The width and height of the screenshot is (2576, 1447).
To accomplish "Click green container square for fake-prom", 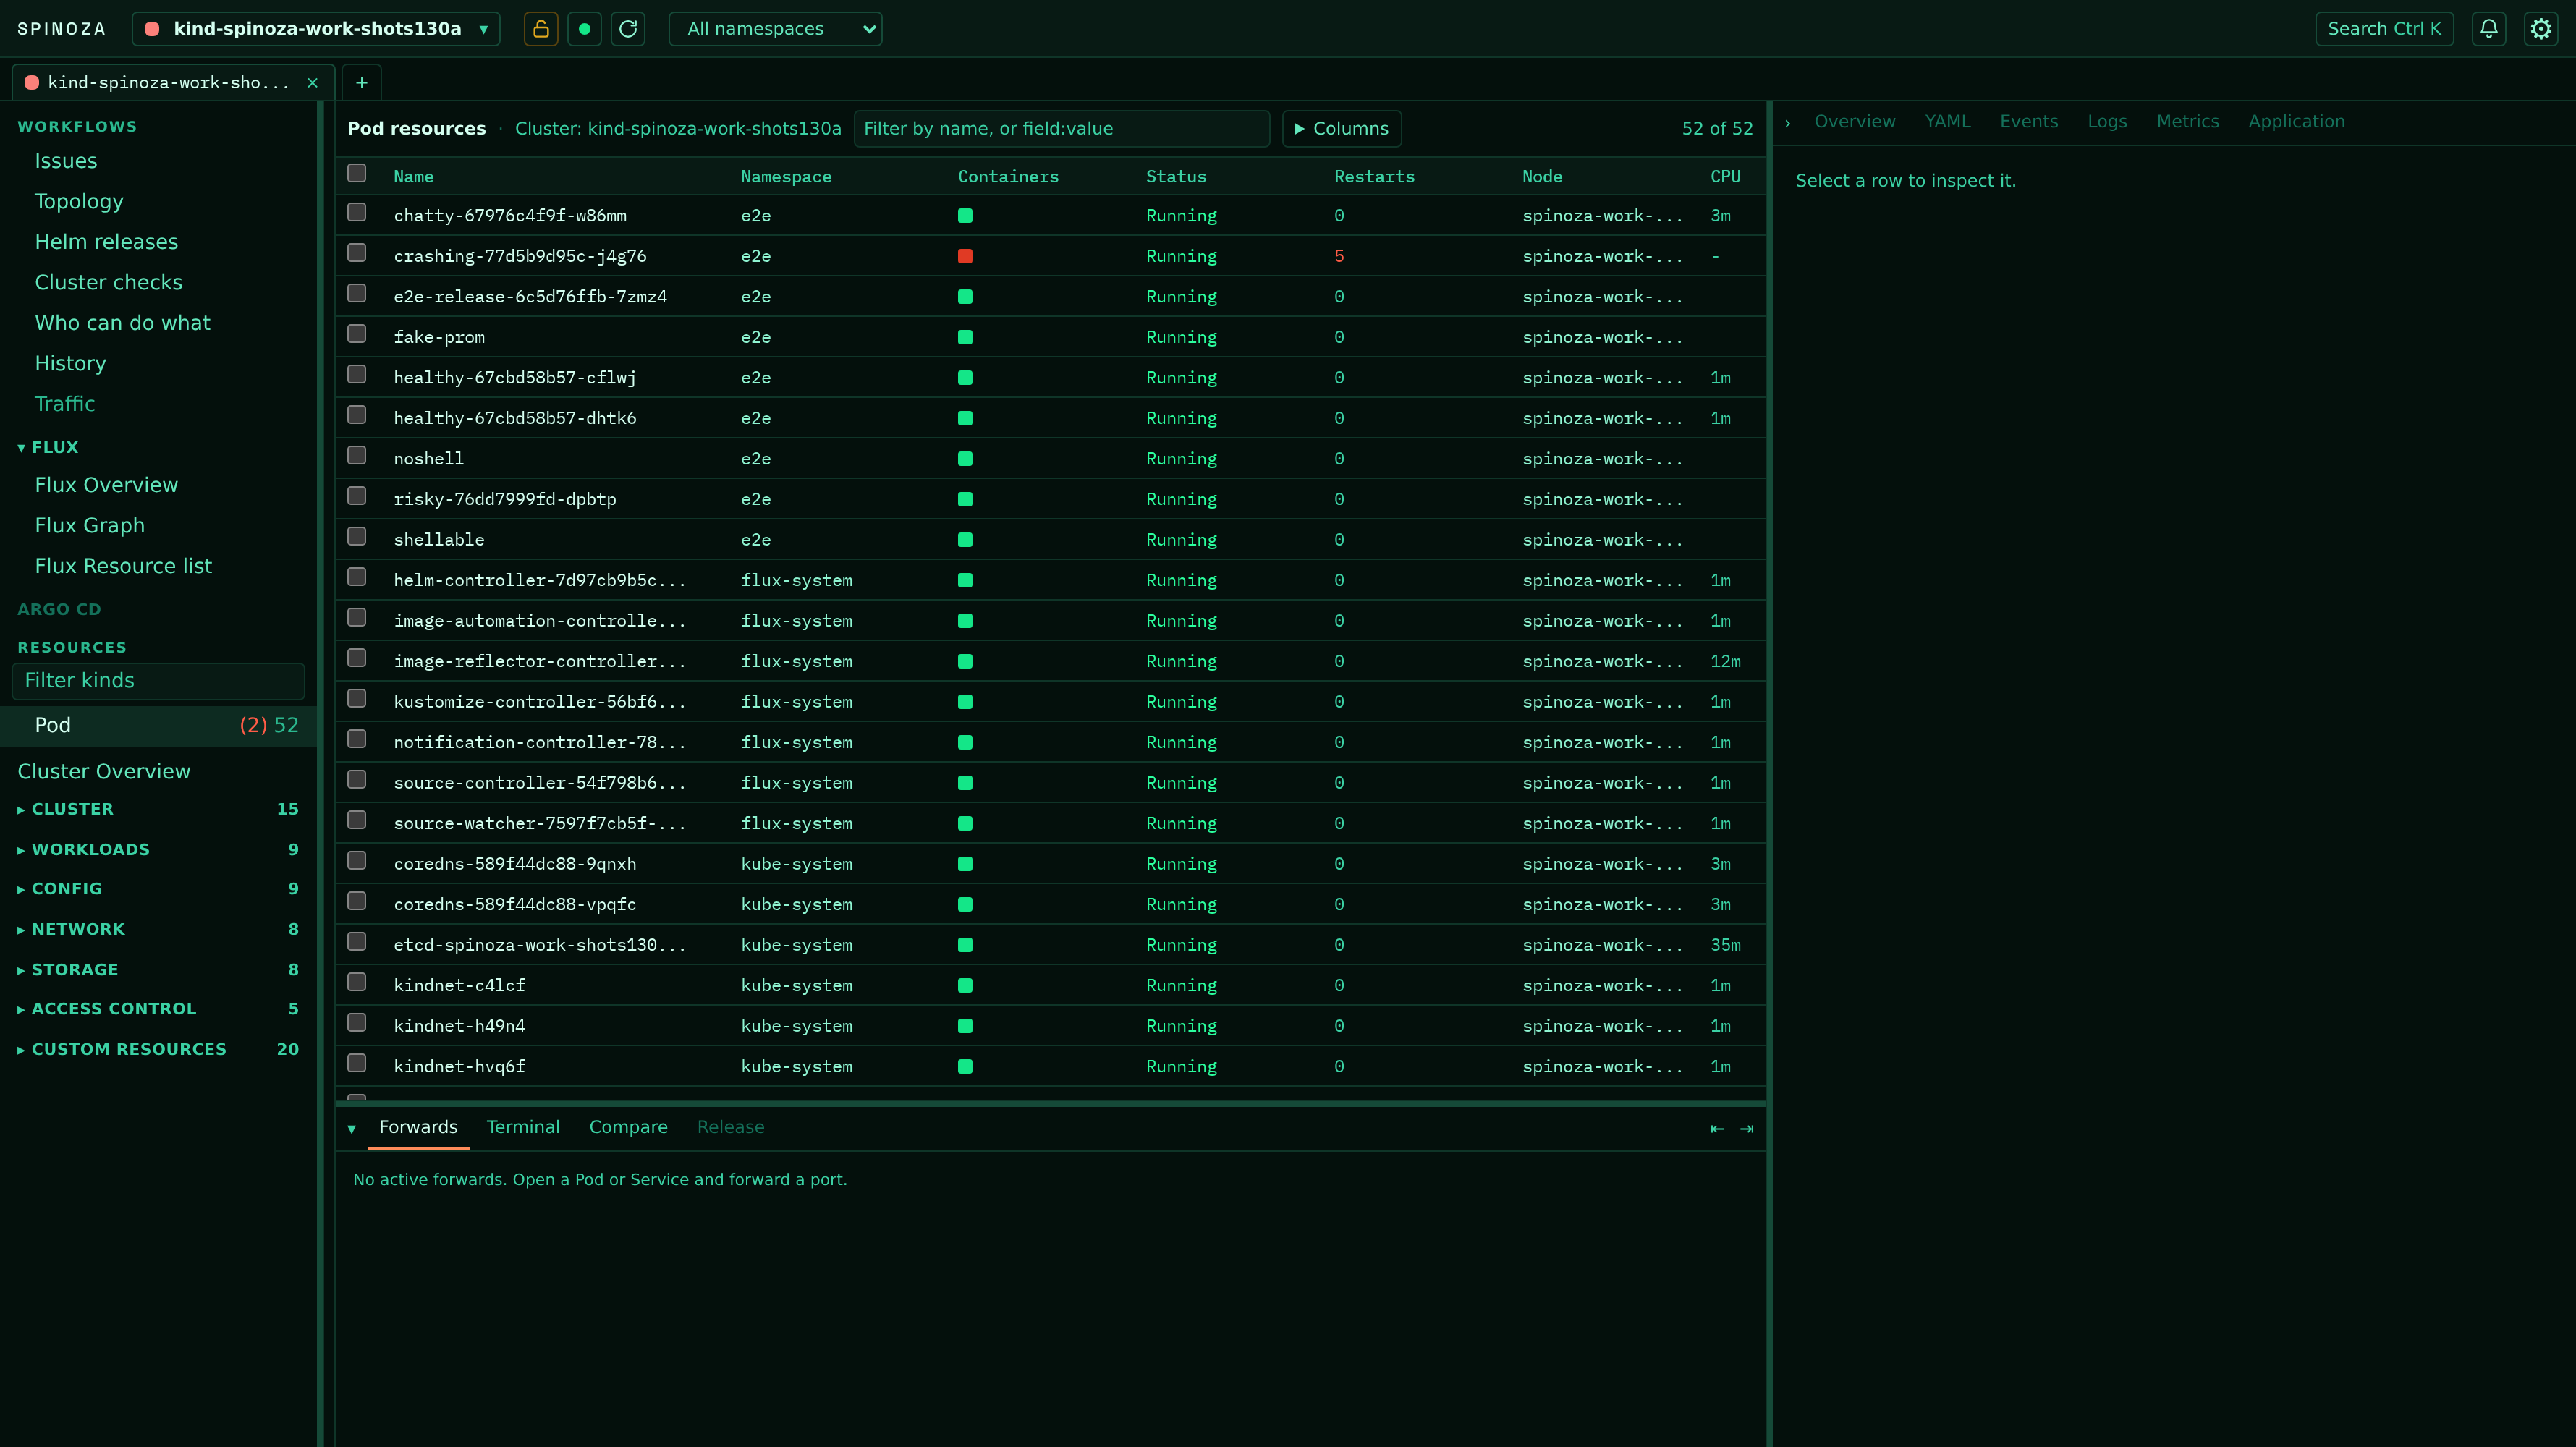I will point(965,337).
